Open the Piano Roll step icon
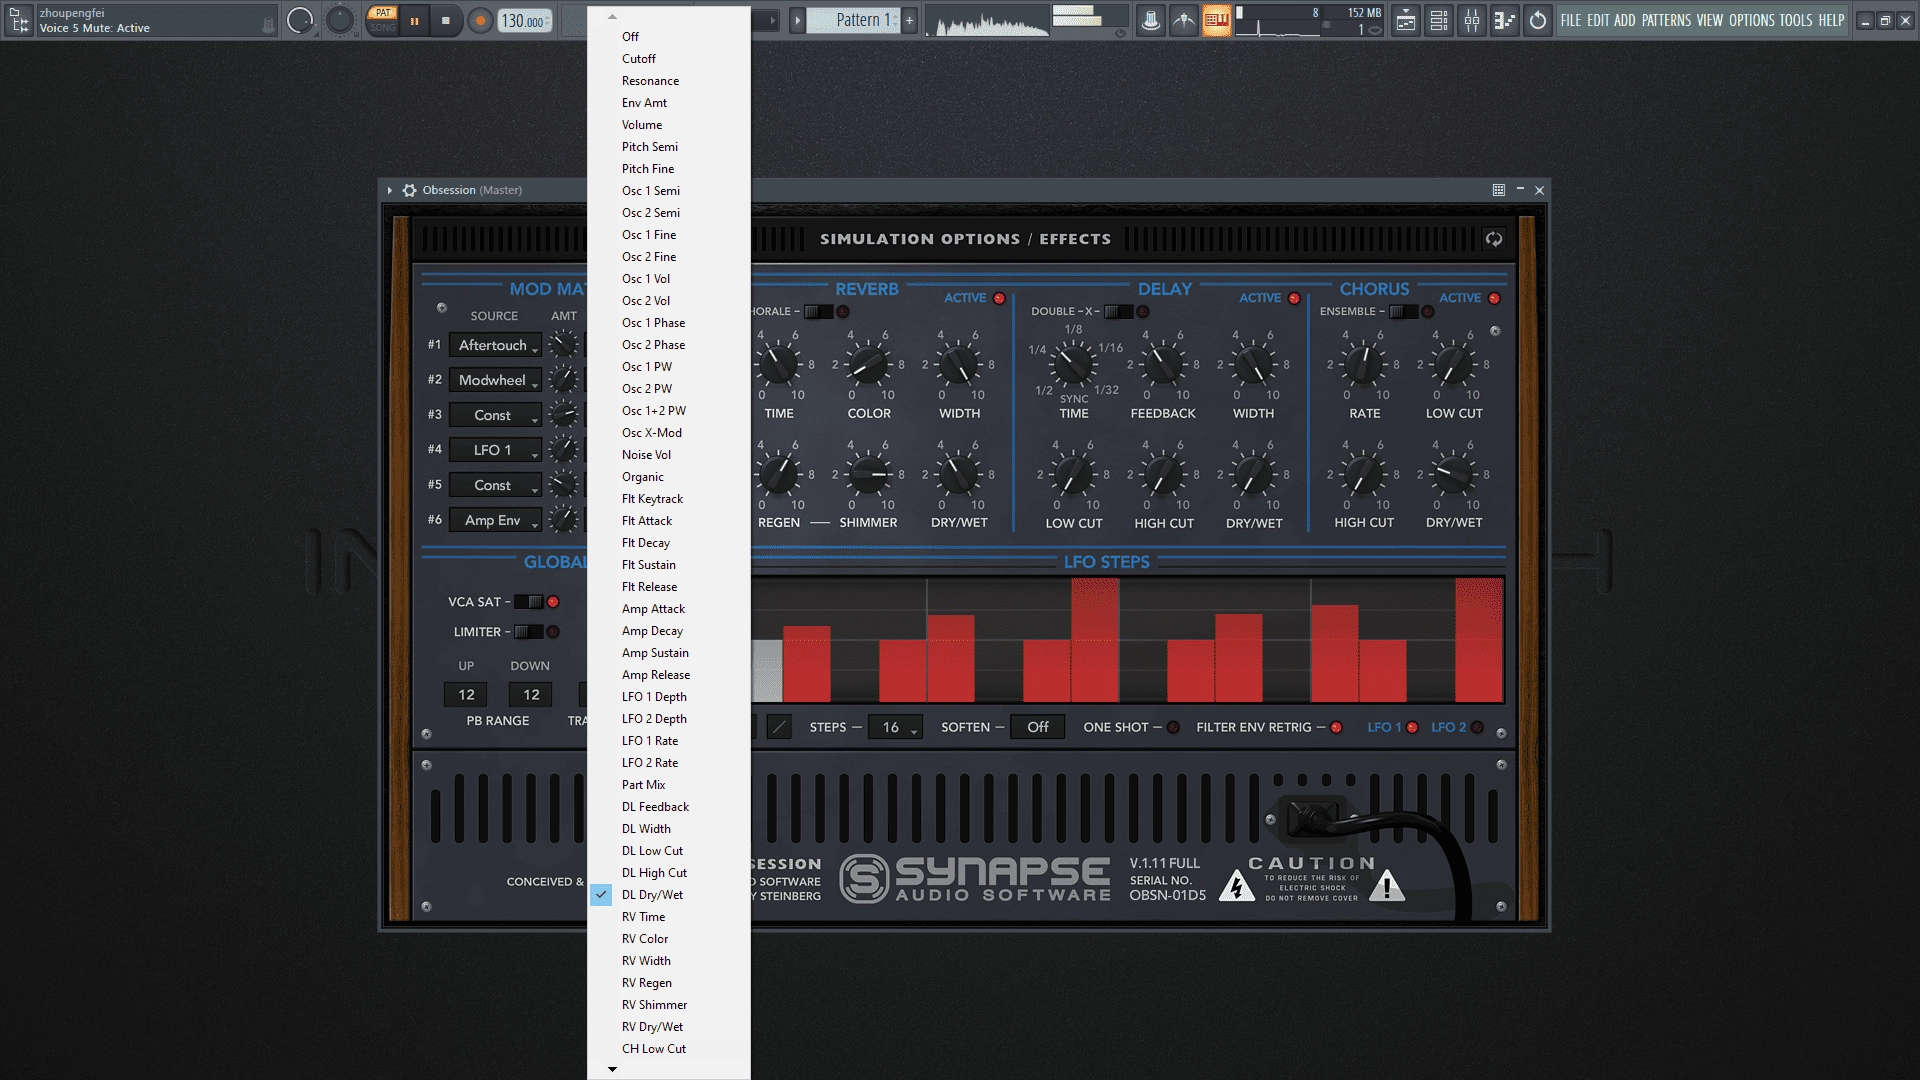The width and height of the screenshot is (1920, 1080). coord(1504,20)
